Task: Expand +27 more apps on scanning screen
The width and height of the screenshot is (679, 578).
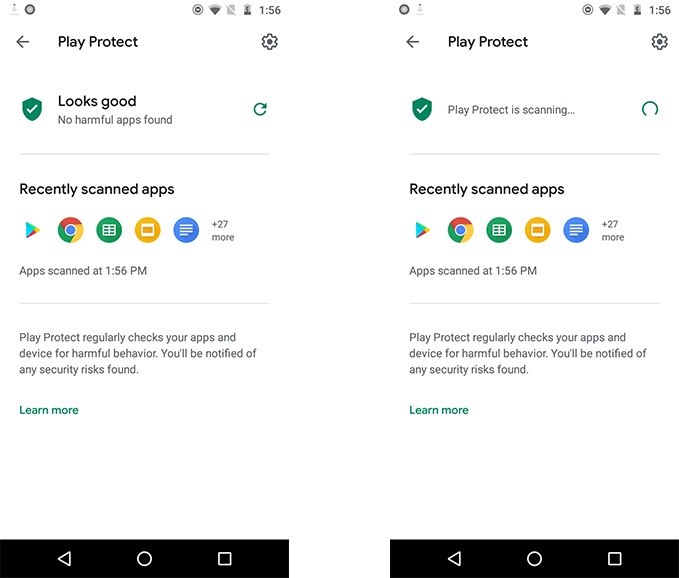Action: pos(613,231)
